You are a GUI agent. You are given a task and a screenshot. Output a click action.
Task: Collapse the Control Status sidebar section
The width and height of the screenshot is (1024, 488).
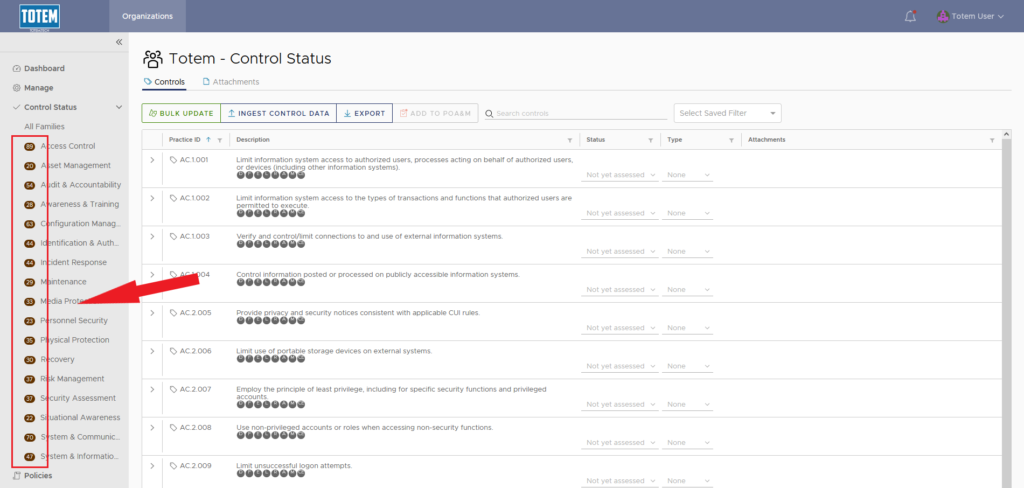click(x=119, y=107)
